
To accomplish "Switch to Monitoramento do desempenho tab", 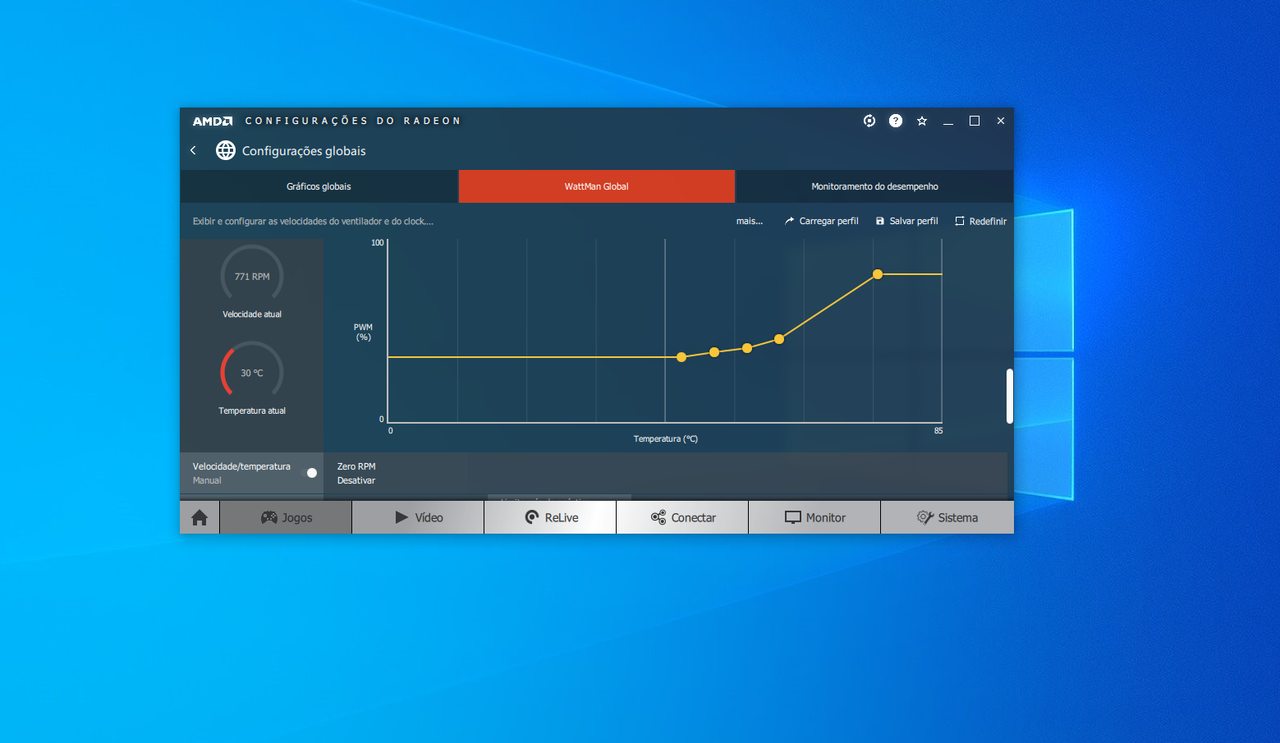I will coord(875,186).
